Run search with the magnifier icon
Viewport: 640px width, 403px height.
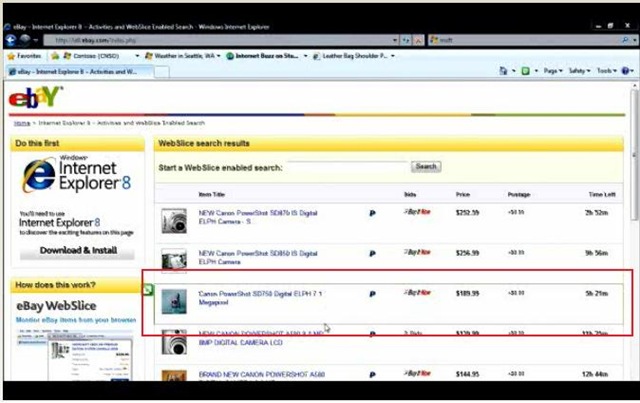tap(625, 40)
